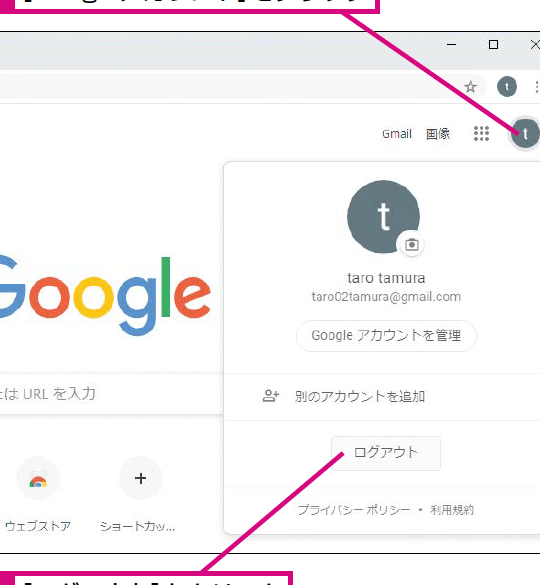The height and width of the screenshot is (585, 540).
Task: Open the Gmail link
Action: tap(396, 134)
